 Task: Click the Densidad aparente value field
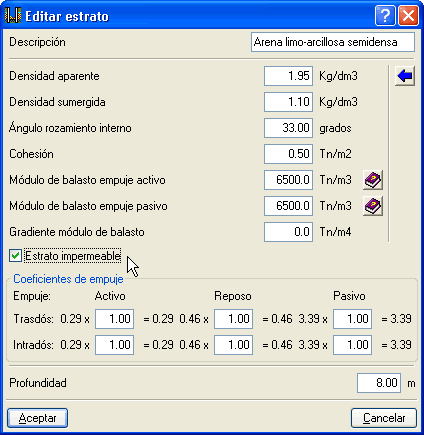pos(288,76)
